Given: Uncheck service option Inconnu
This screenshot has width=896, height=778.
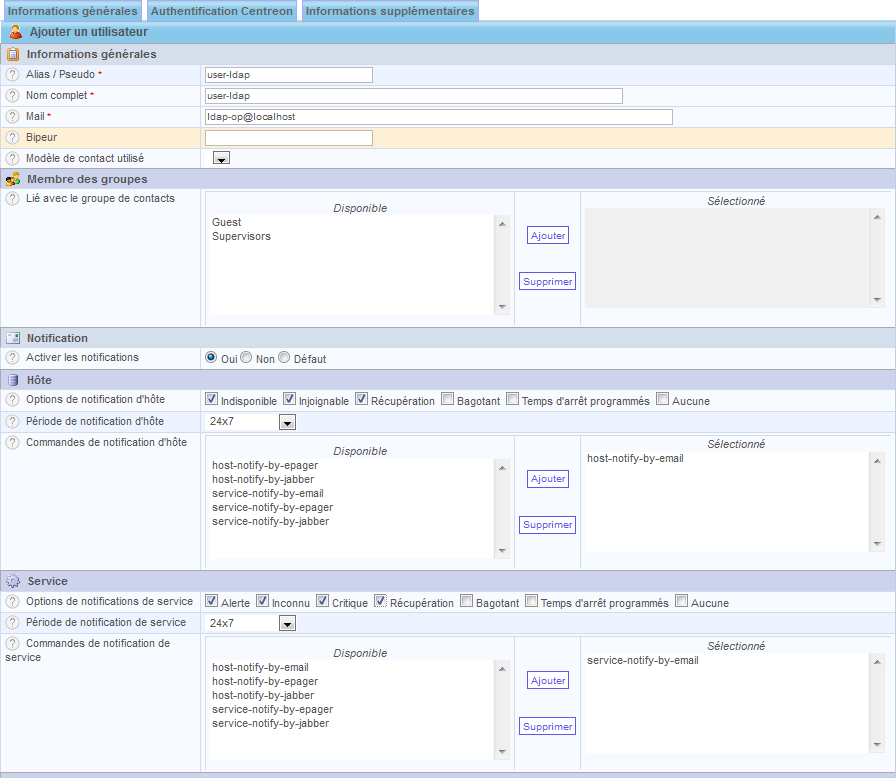Looking at the screenshot, I should coord(262,601).
